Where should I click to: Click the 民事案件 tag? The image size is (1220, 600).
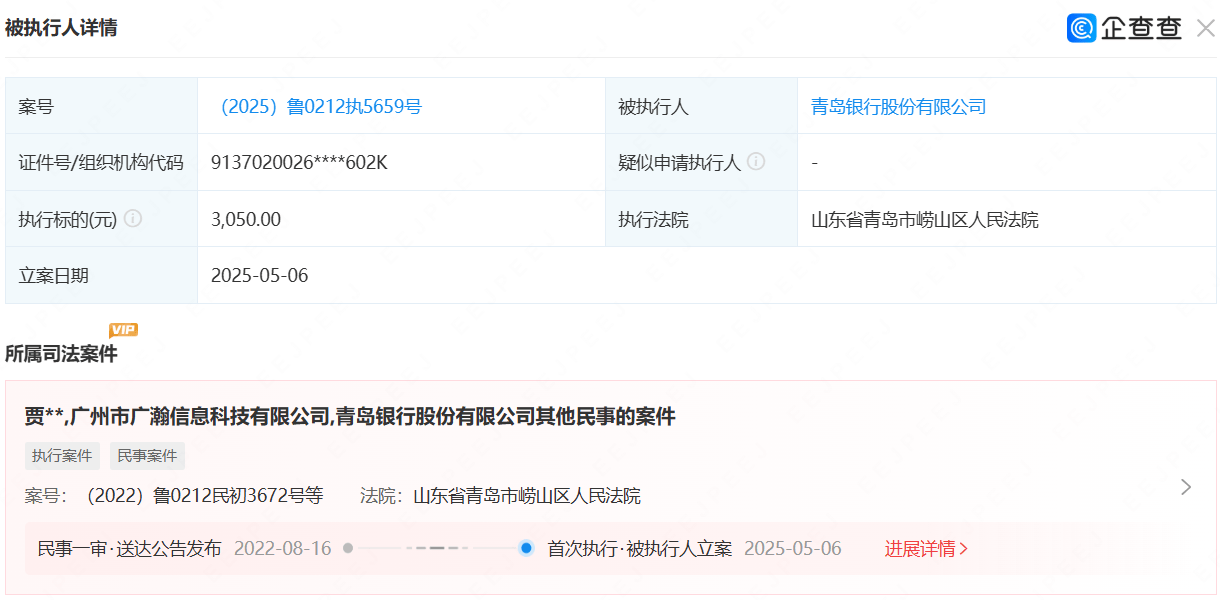click(x=147, y=456)
